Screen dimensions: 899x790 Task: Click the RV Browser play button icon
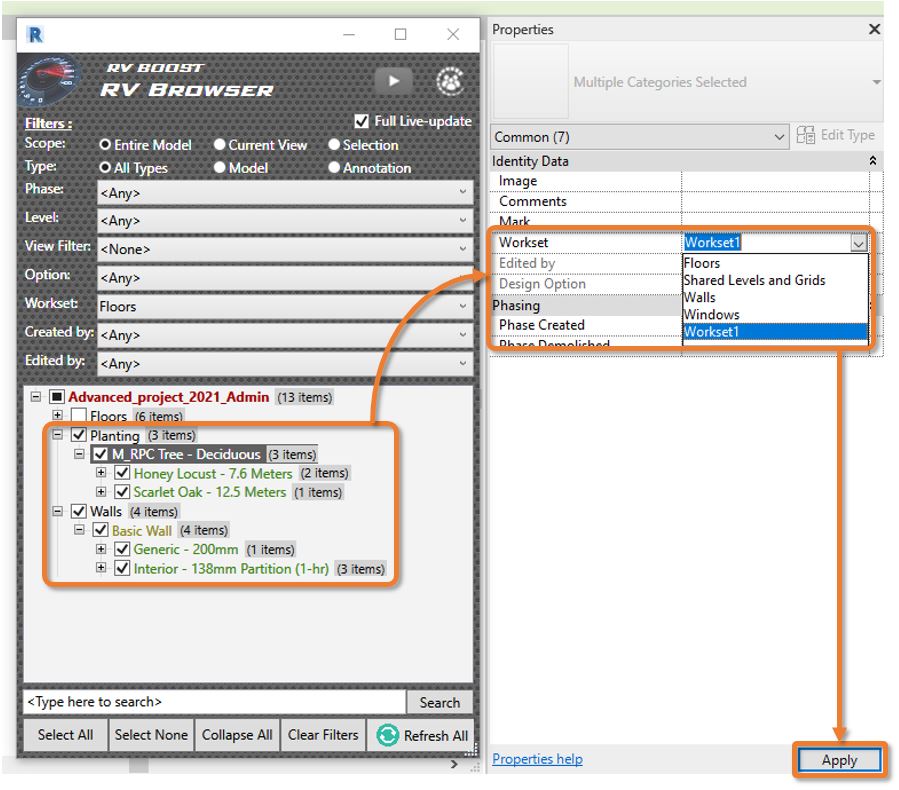pyautogui.click(x=393, y=81)
